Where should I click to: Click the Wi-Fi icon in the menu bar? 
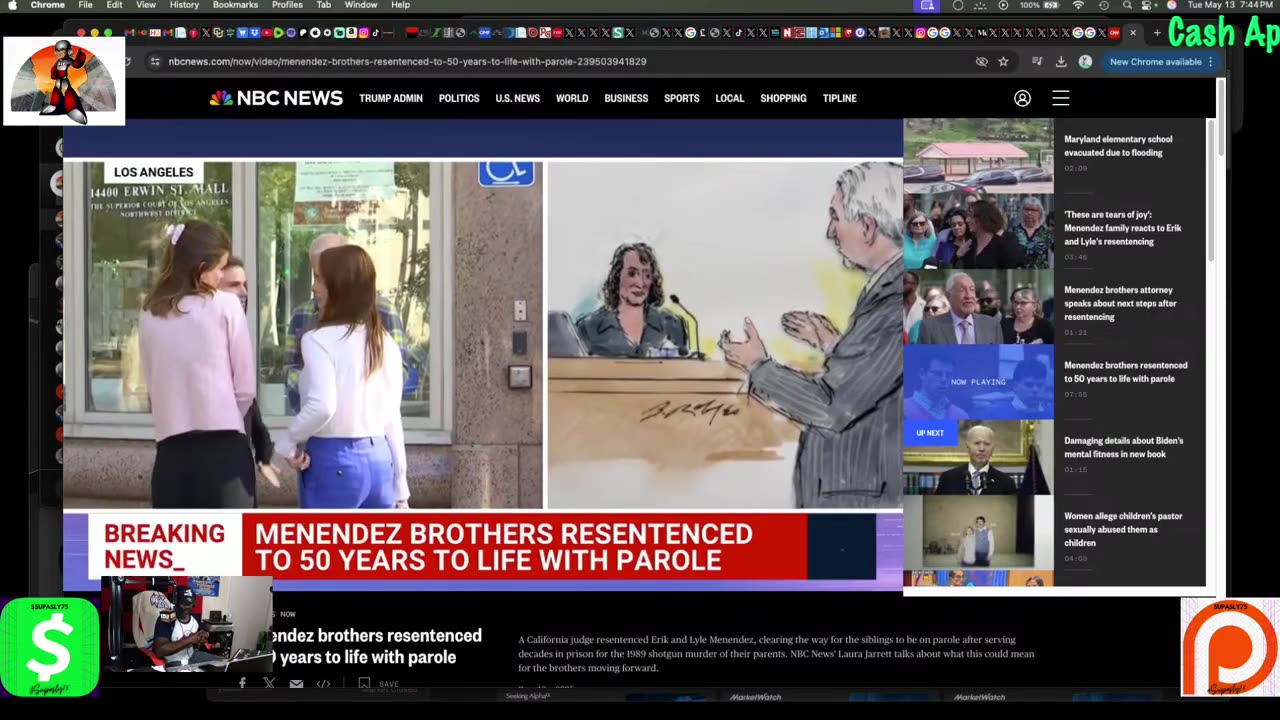pyautogui.click(x=1078, y=5)
